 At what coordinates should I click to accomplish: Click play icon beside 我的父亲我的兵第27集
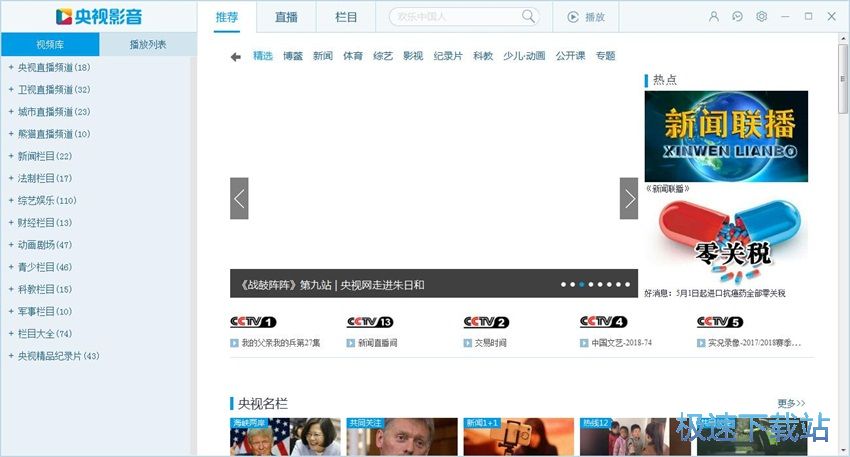coord(234,343)
